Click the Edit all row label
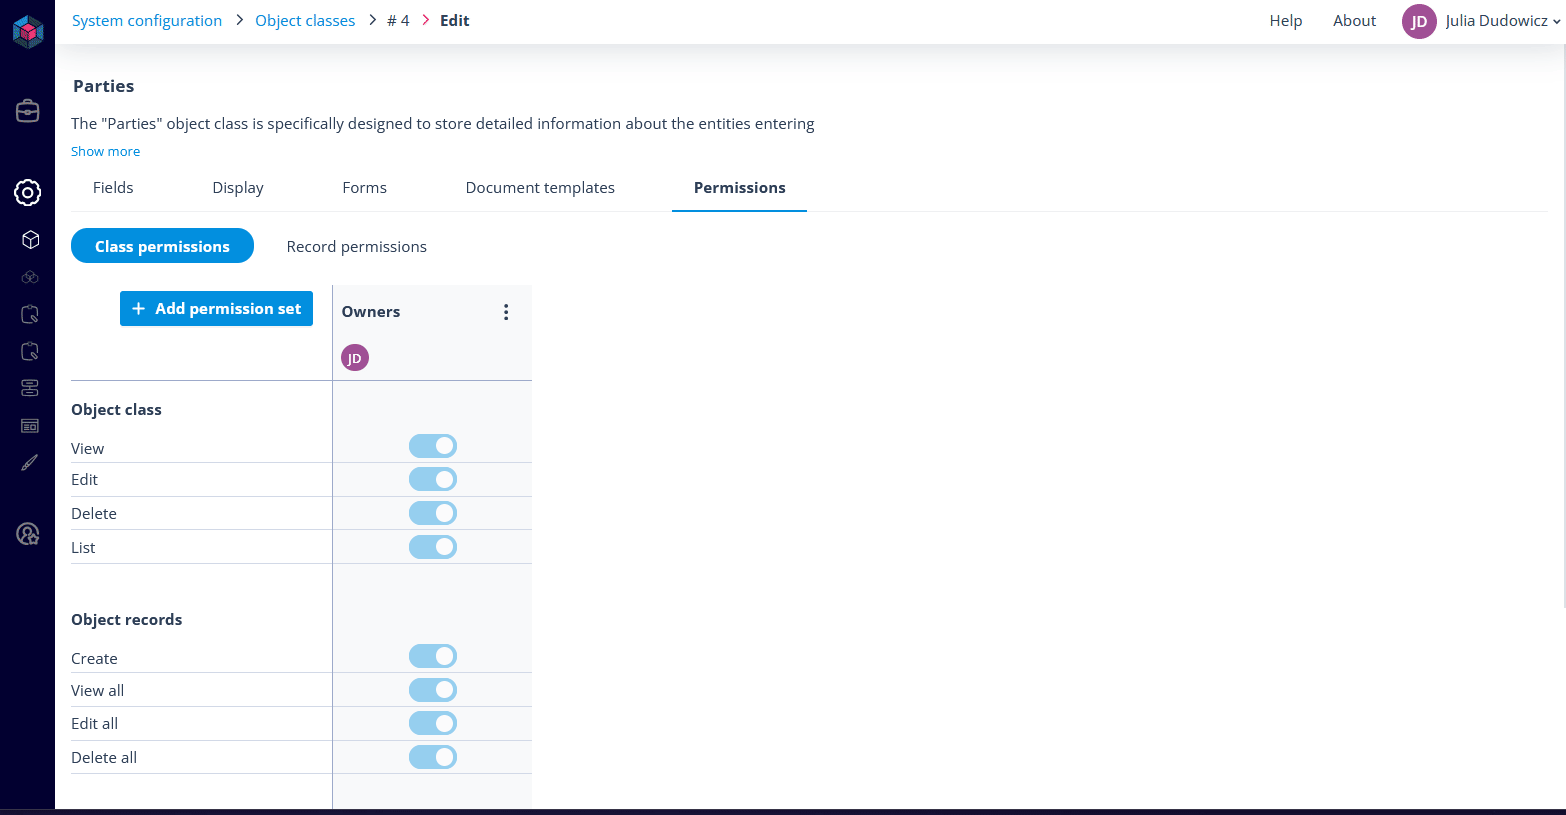This screenshot has width=1566, height=815. pos(94,724)
